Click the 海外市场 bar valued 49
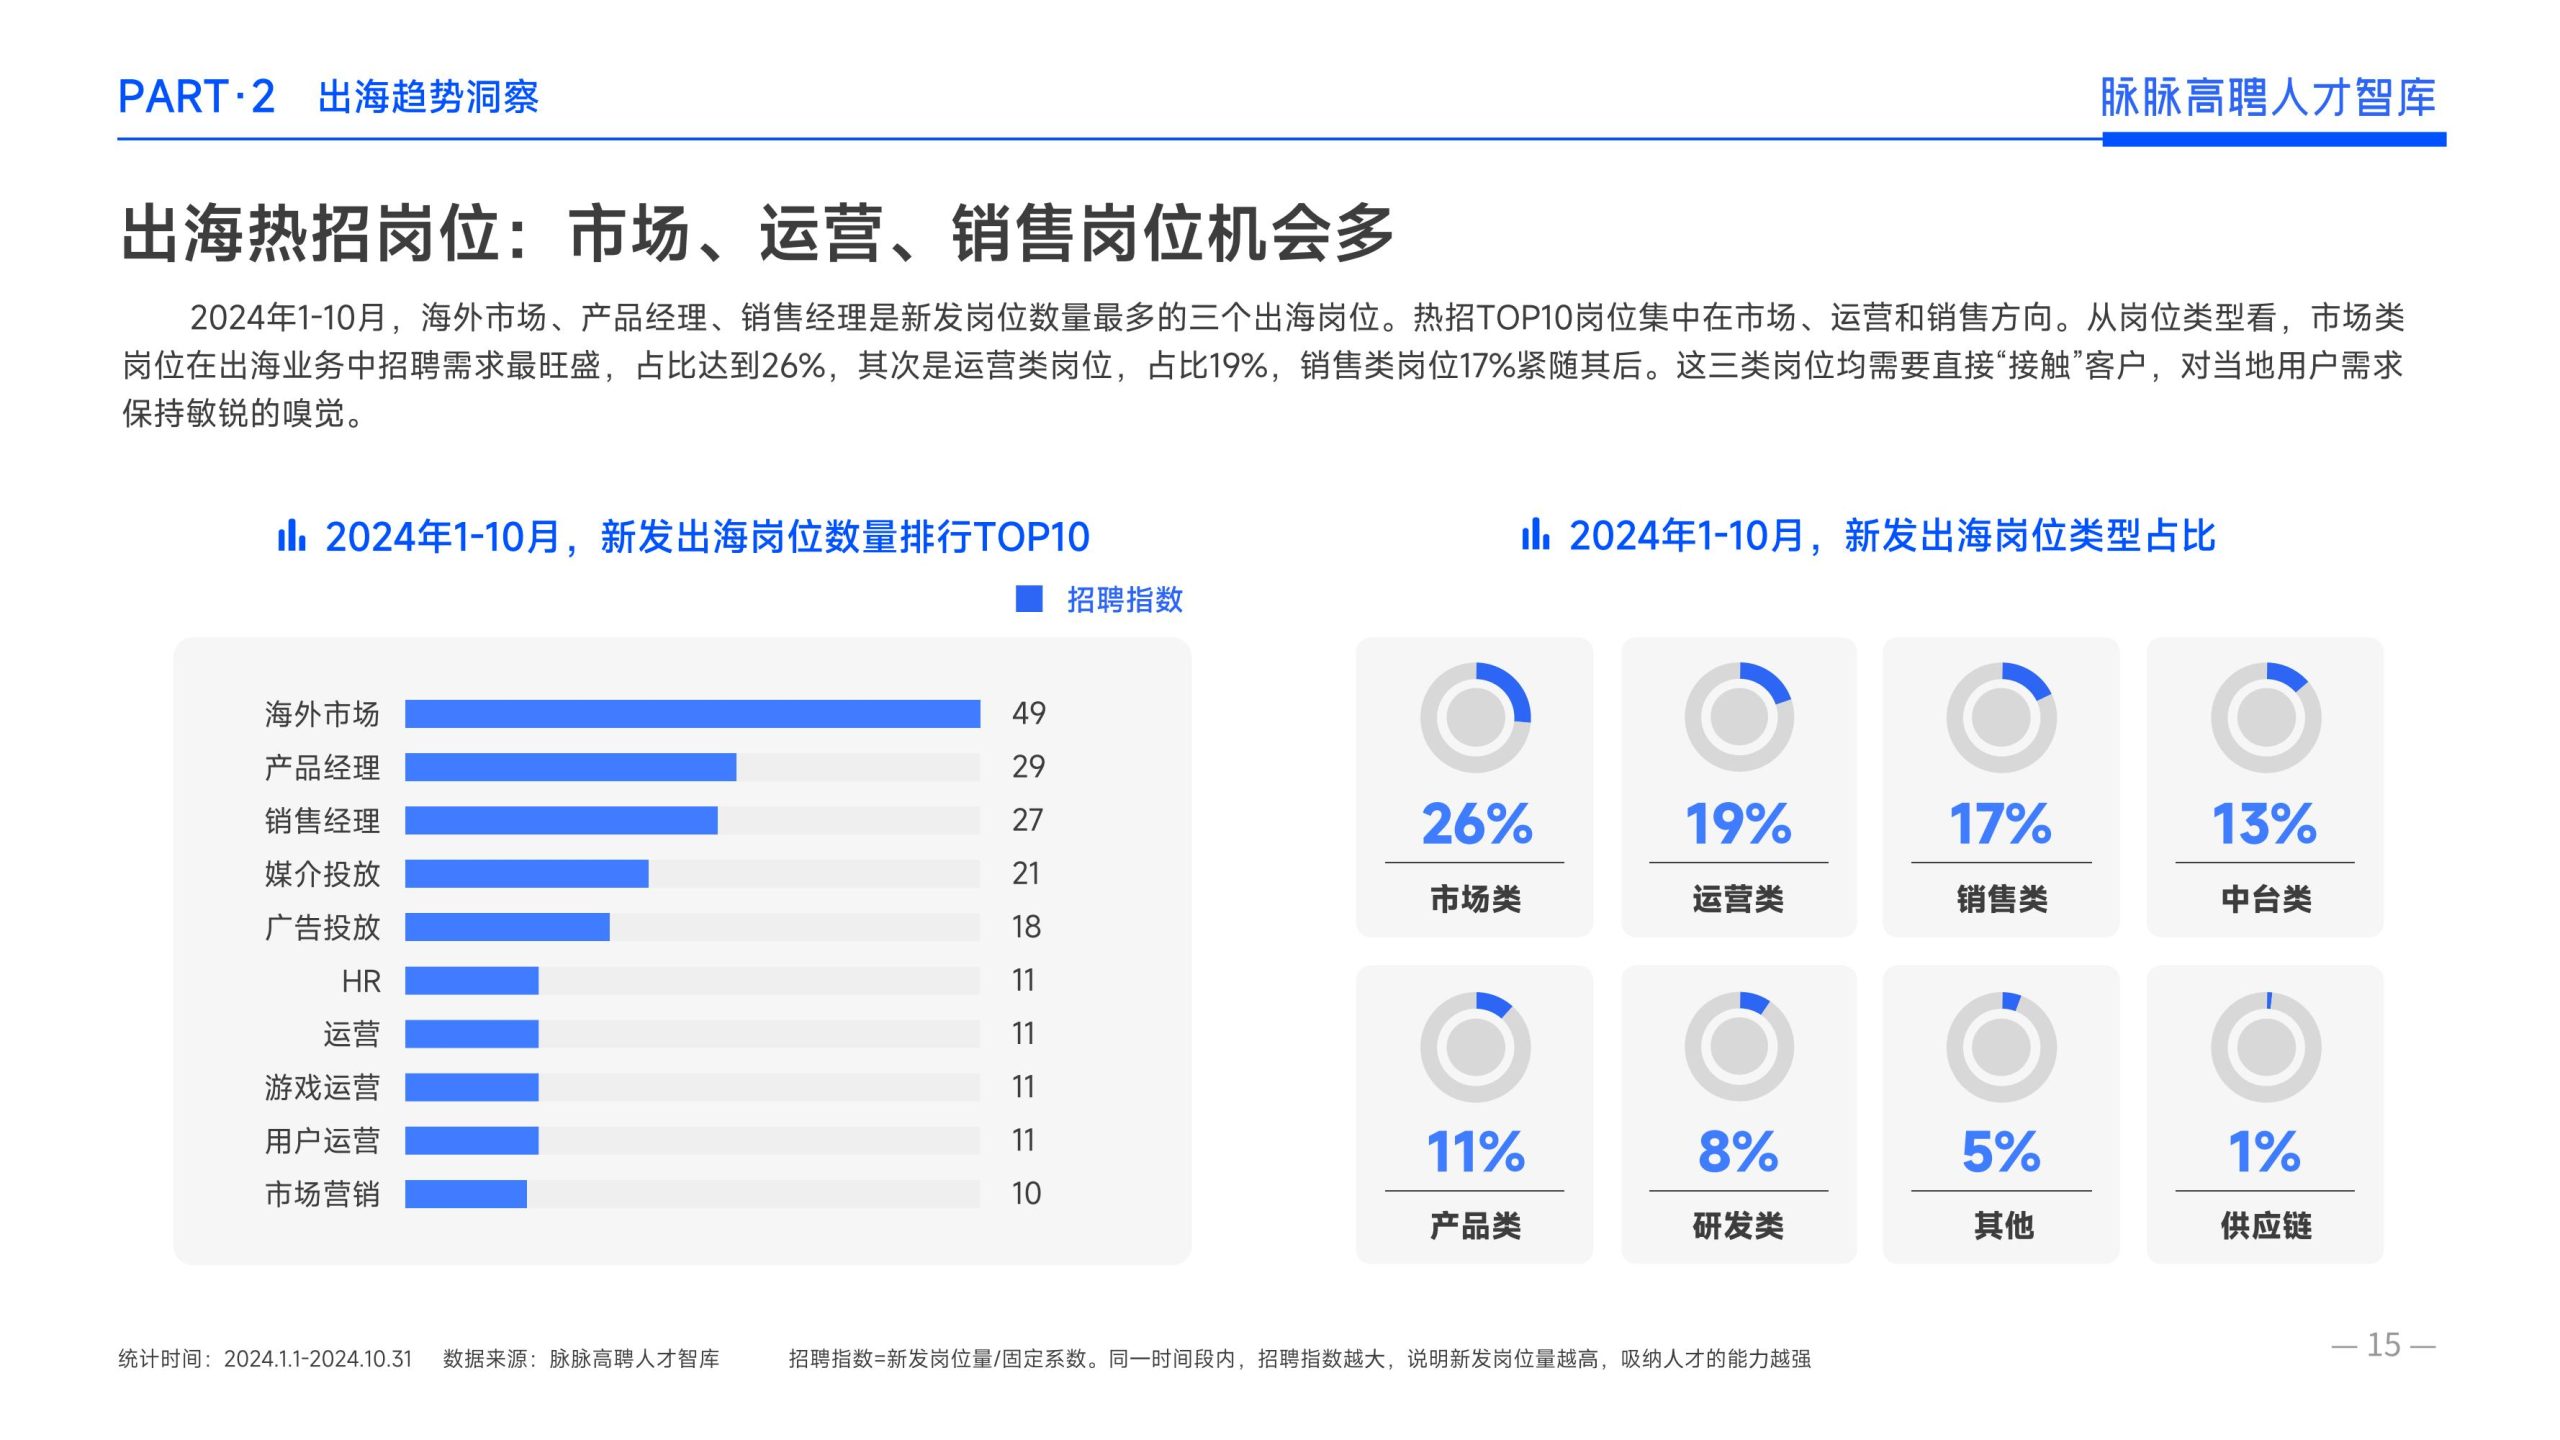The image size is (2560, 1440). pos(692,714)
